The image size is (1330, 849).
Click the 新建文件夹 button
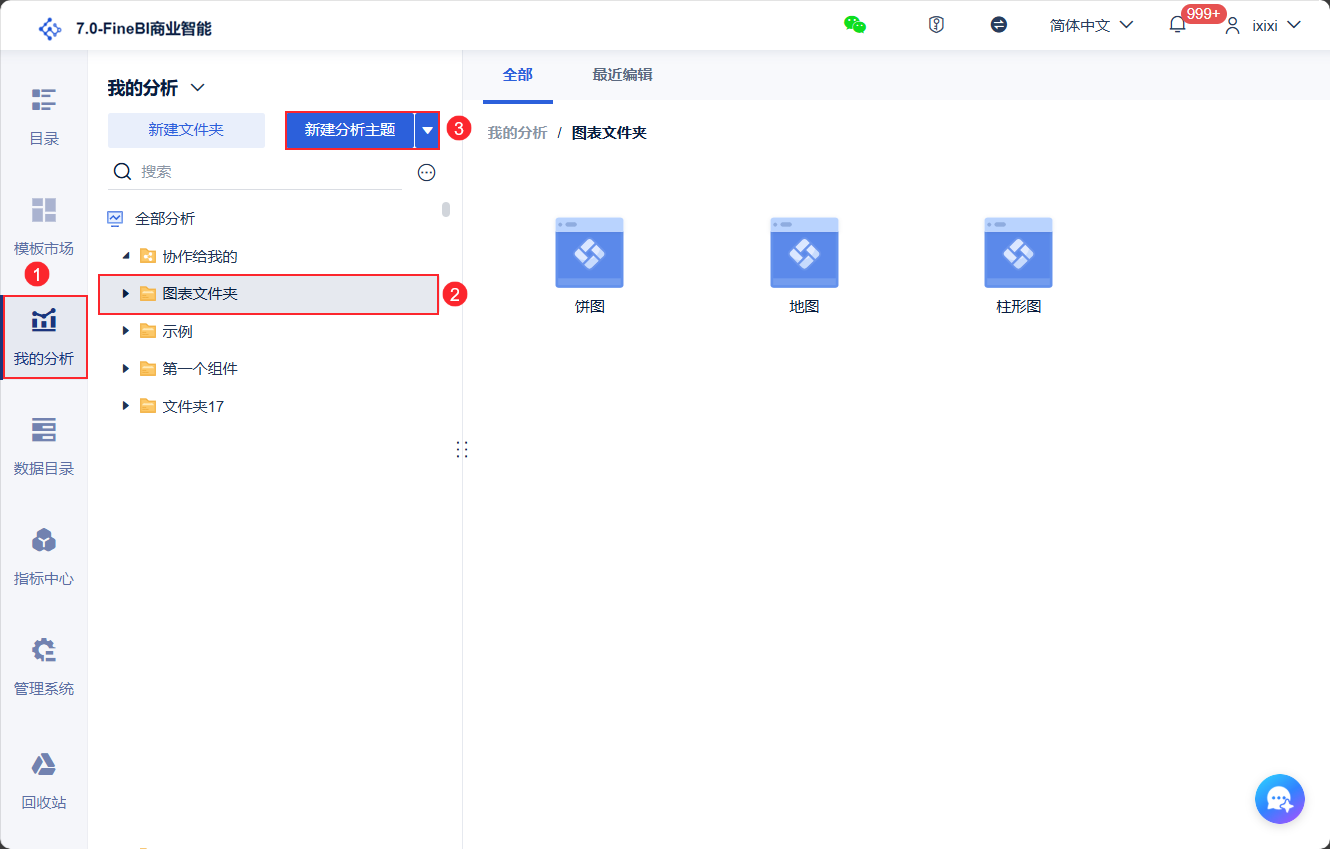pyautogui.click(x=186, y=130)
